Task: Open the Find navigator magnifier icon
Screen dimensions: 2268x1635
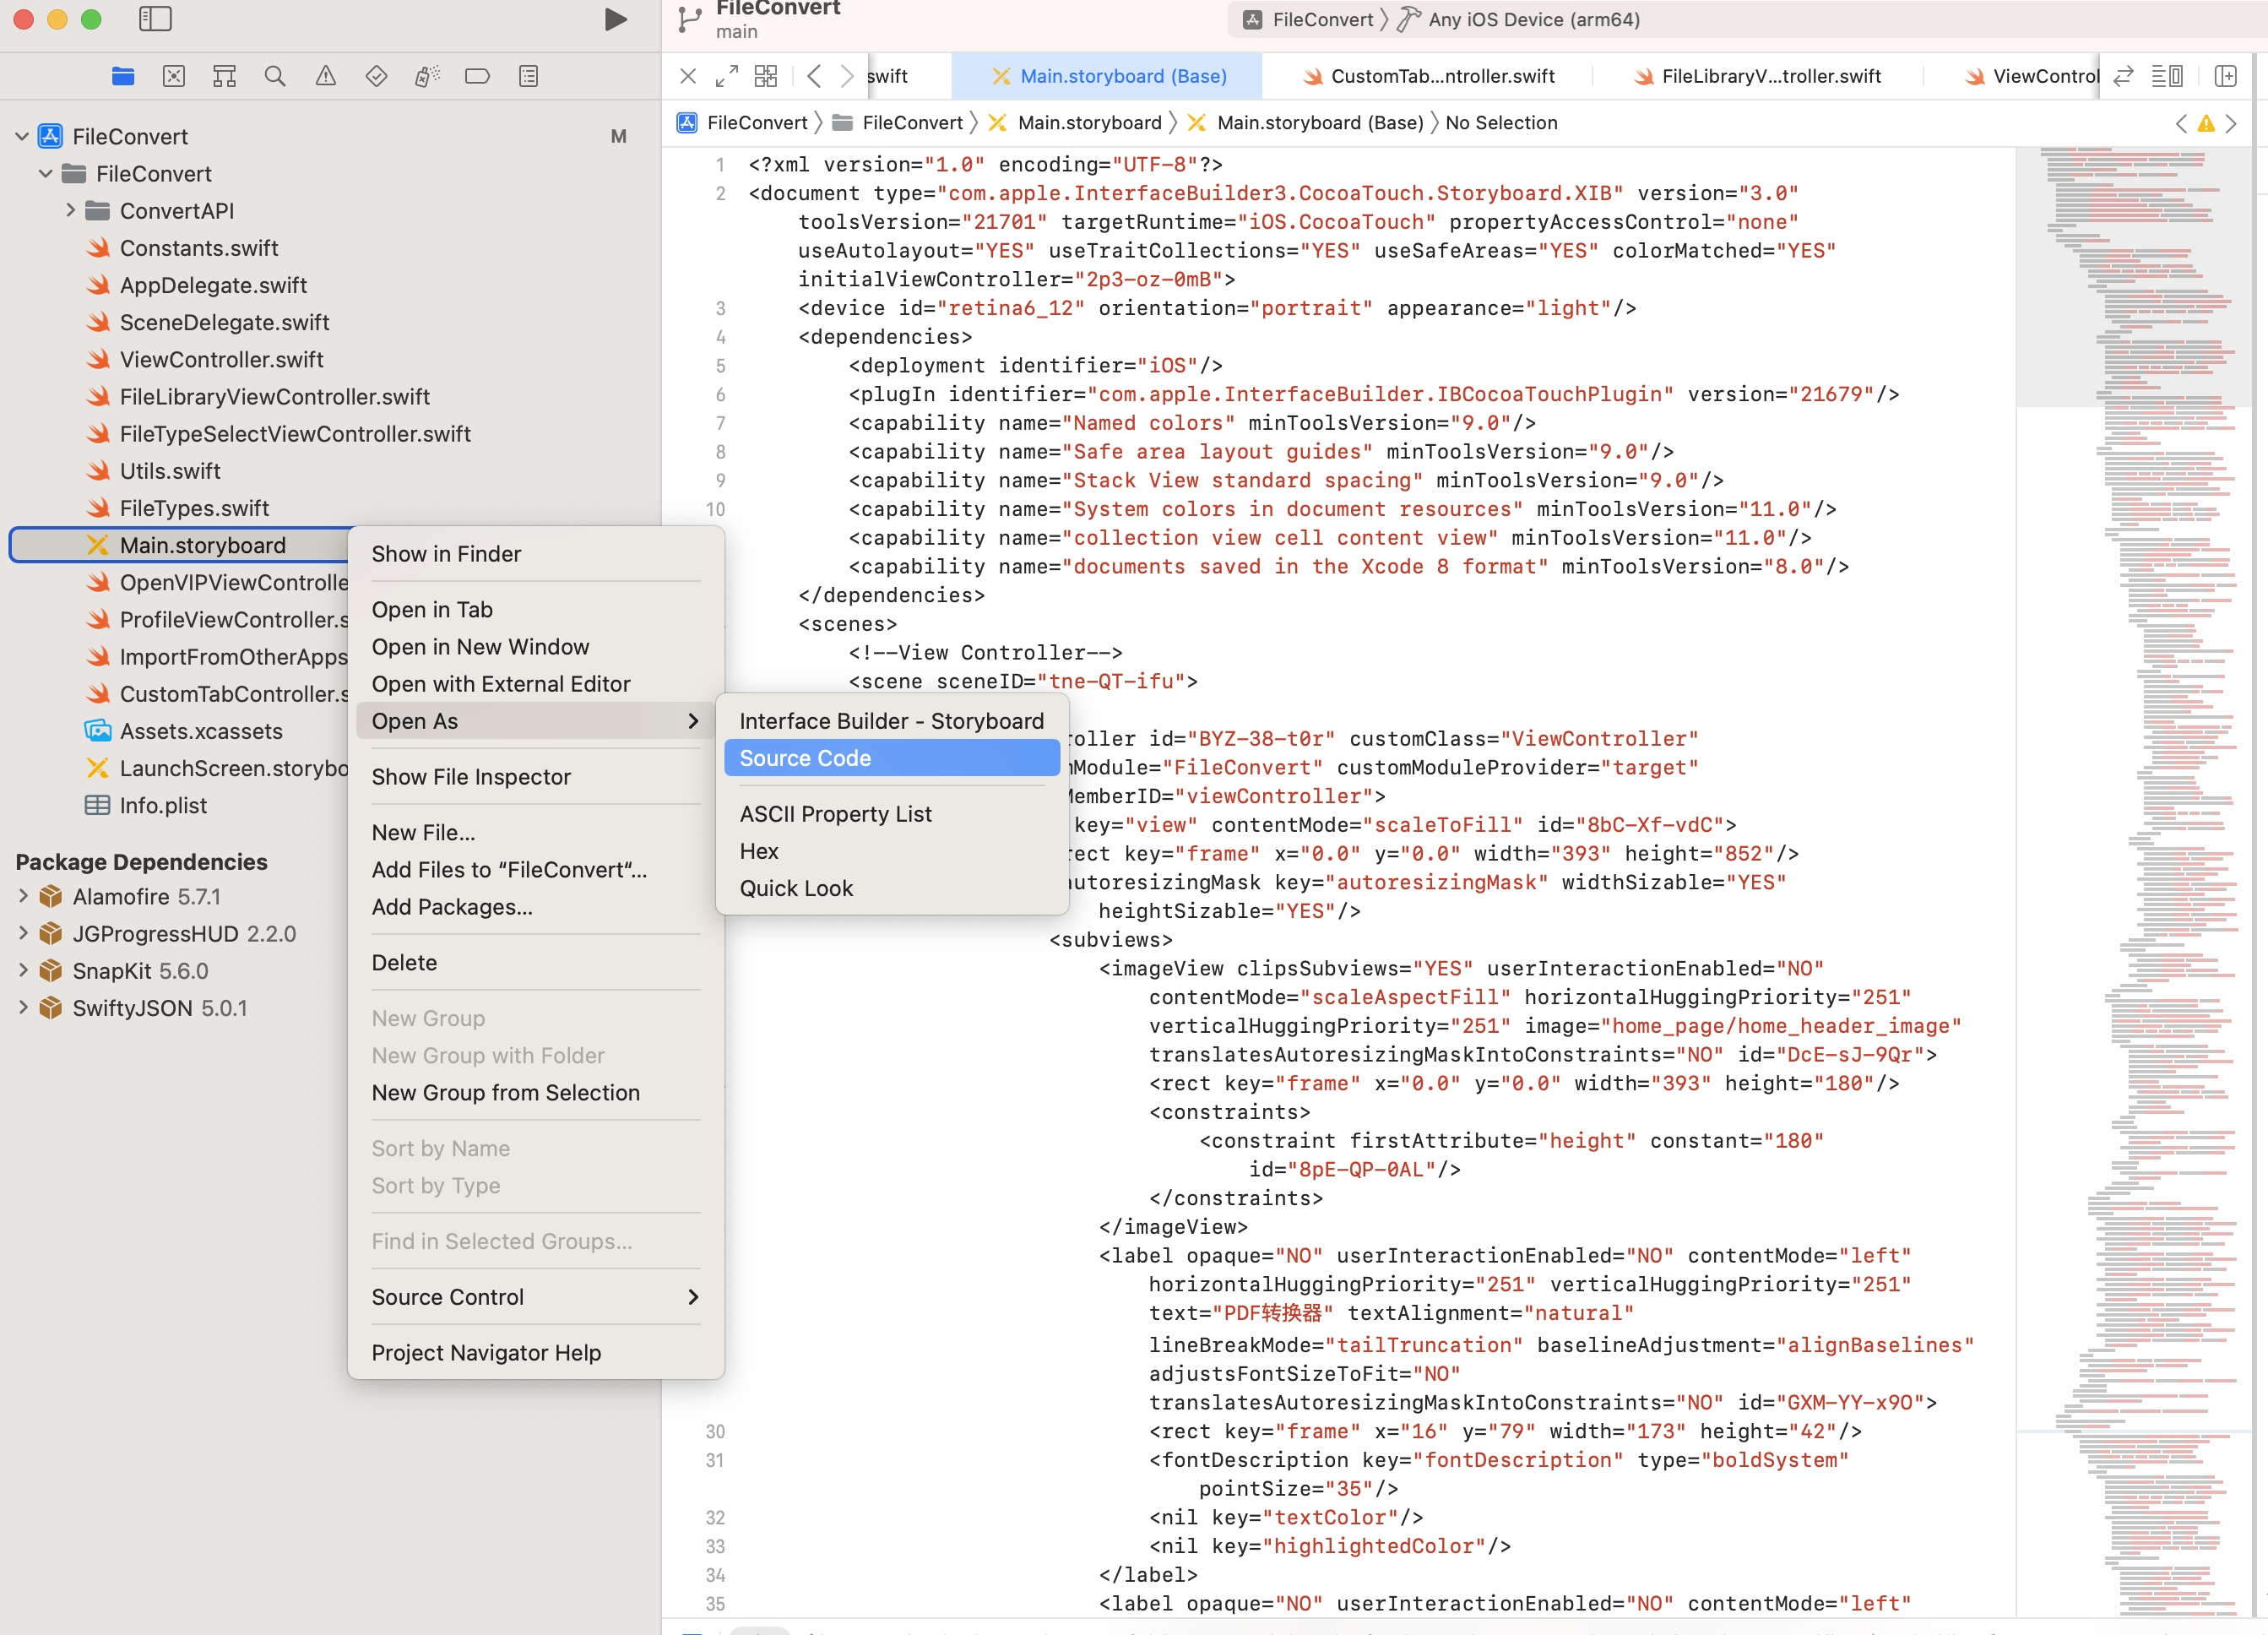Action: pos(275,76)
